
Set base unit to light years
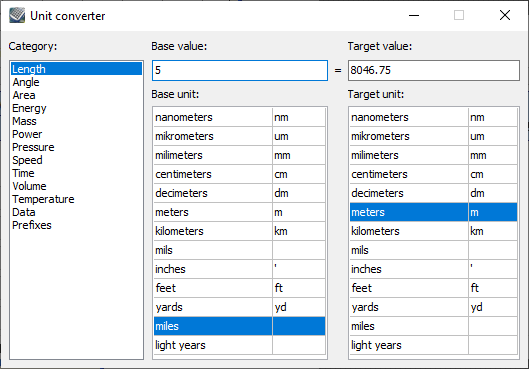coord(240,345)
